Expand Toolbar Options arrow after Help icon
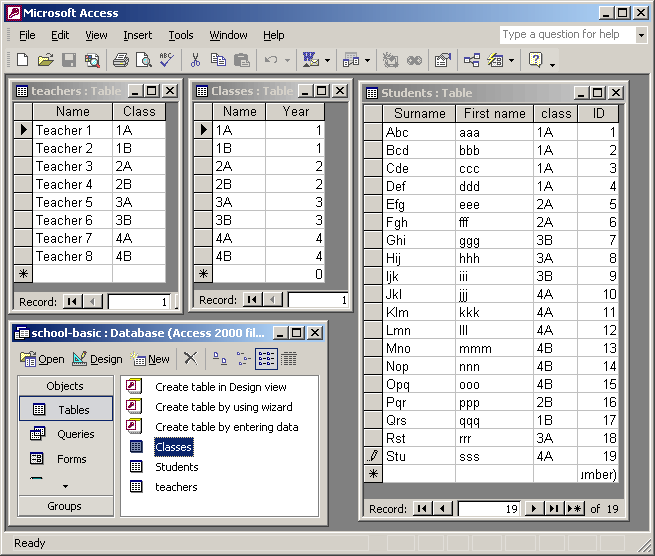Screen dimensions: 655x556 552,63
